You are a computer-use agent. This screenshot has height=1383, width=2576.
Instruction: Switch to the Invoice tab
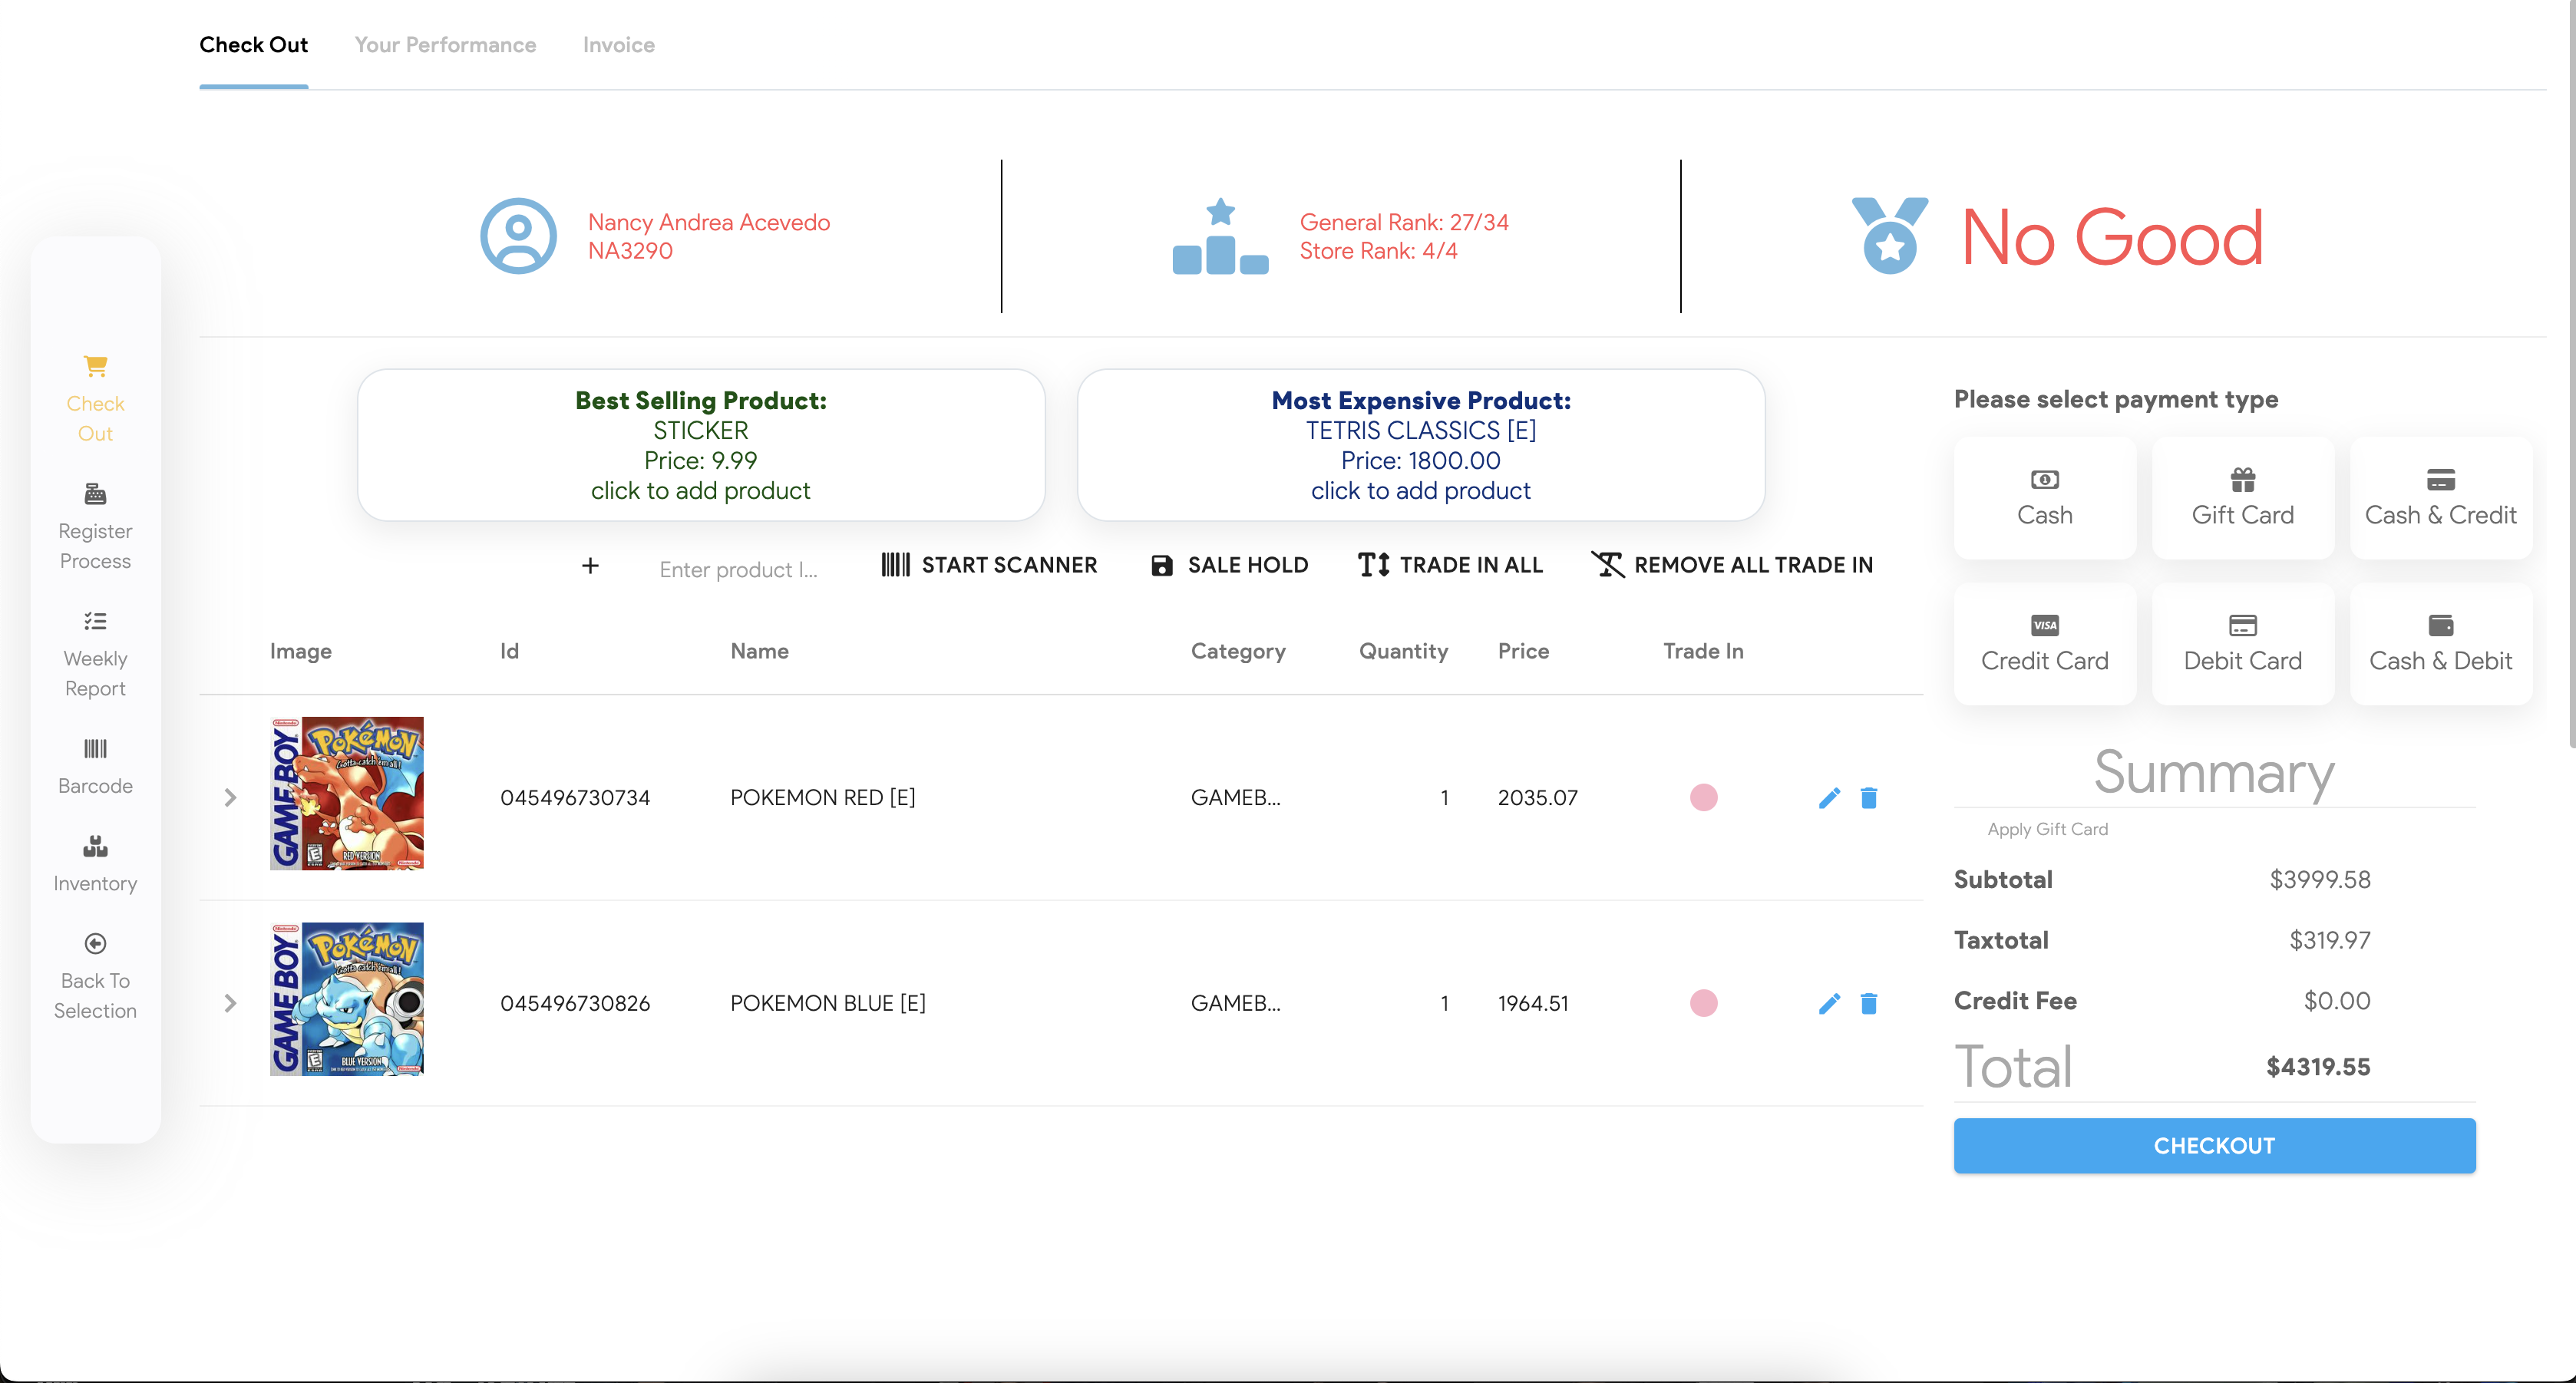click(x=618, y=45)
